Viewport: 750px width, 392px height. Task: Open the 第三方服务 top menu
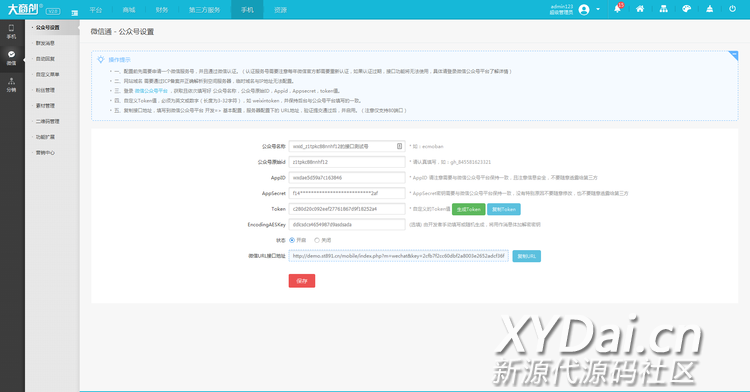coord(204,10)
